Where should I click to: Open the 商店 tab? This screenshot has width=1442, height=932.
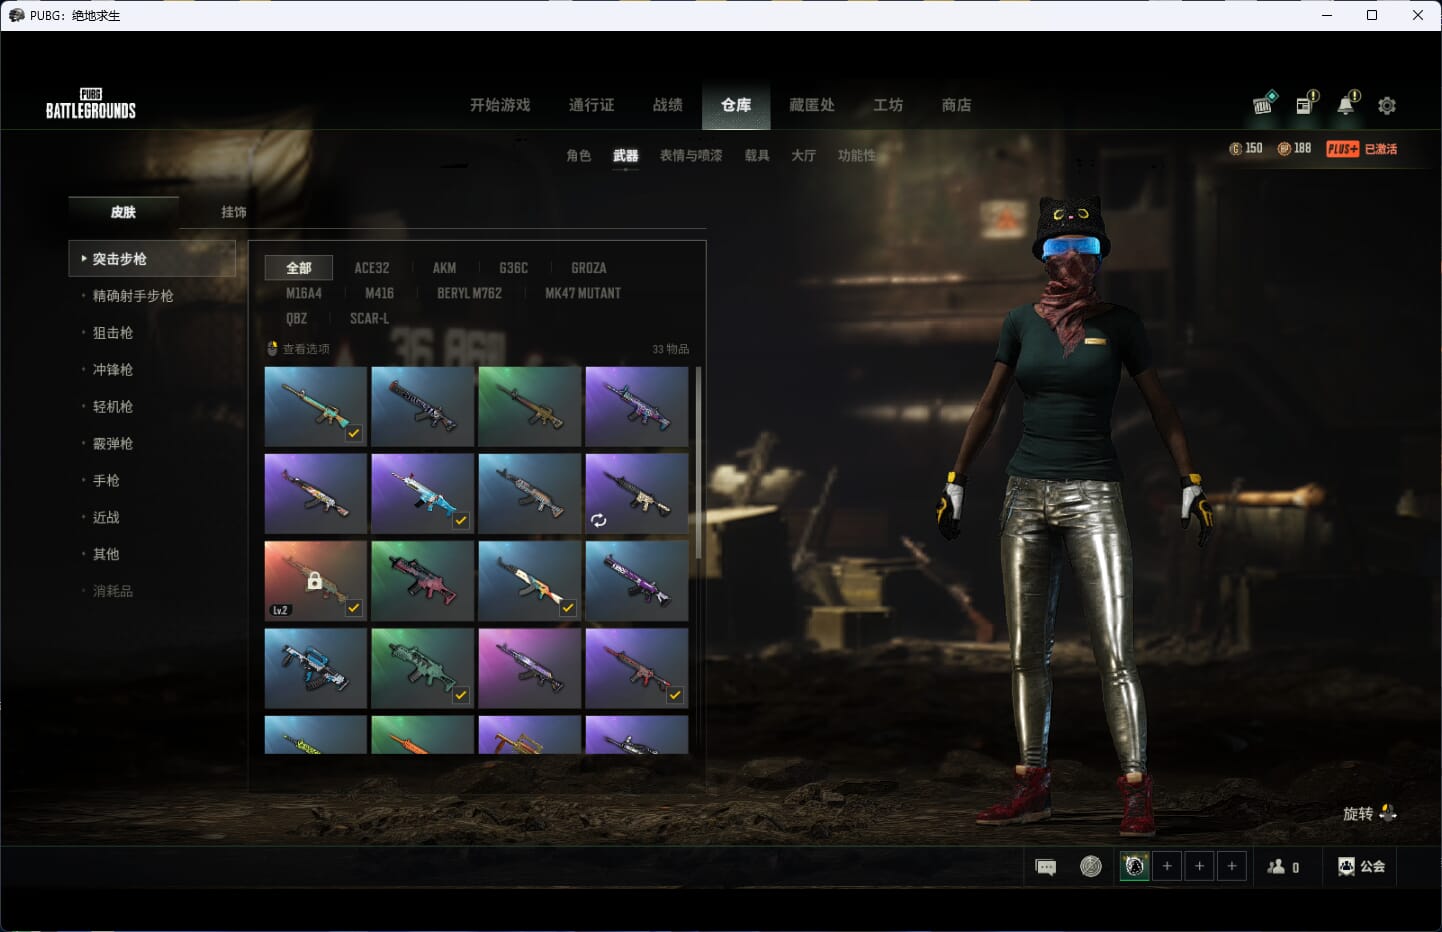click(956, 105)
